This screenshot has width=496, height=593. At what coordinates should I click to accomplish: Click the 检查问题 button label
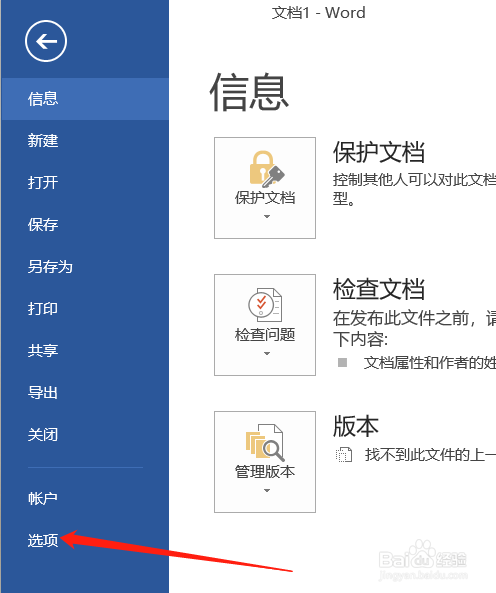tap(265, 335)
